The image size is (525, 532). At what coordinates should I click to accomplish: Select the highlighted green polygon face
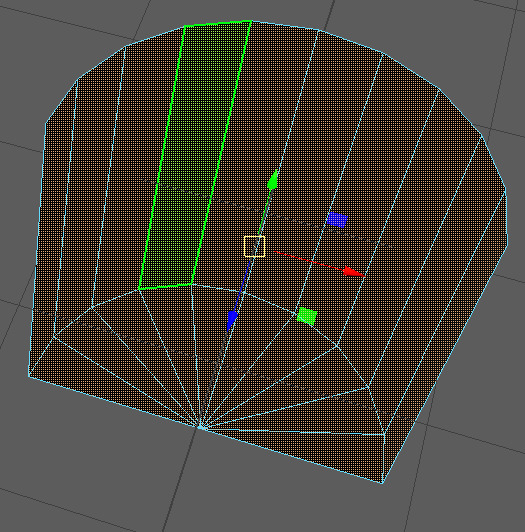coord(195,154)
